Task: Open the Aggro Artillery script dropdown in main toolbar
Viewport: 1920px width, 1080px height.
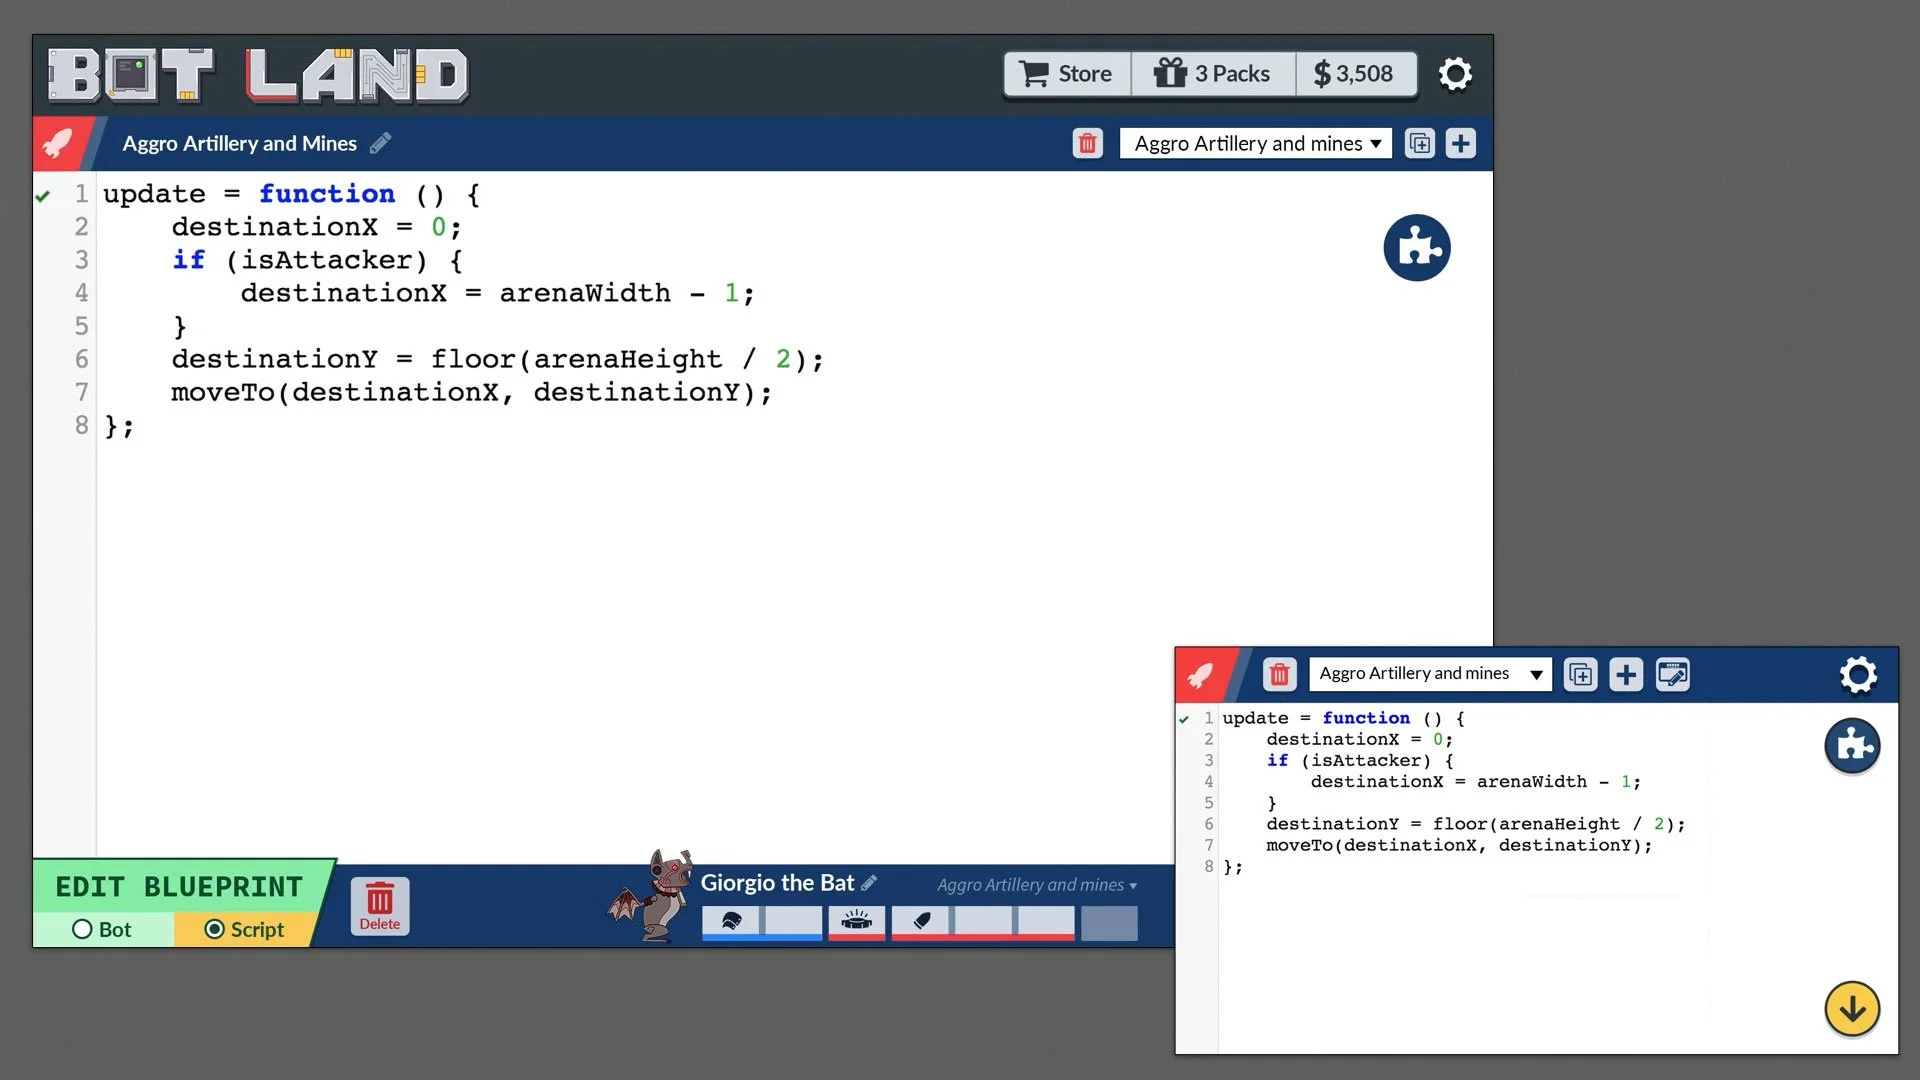Action: (x=1256, y=144)
